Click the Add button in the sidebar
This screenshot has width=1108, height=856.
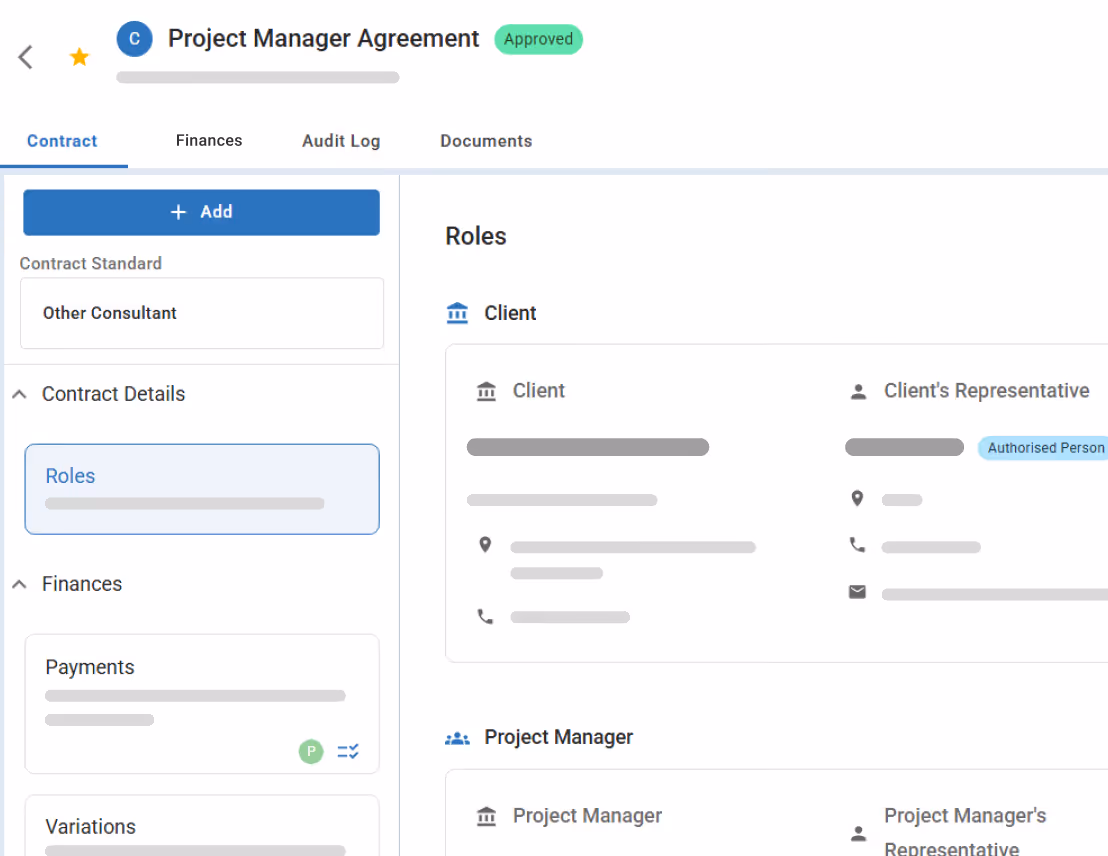201,212
